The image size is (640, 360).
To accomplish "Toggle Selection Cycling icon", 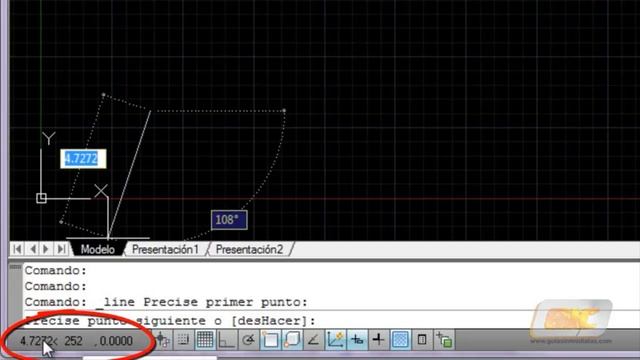I will (444, 340).
